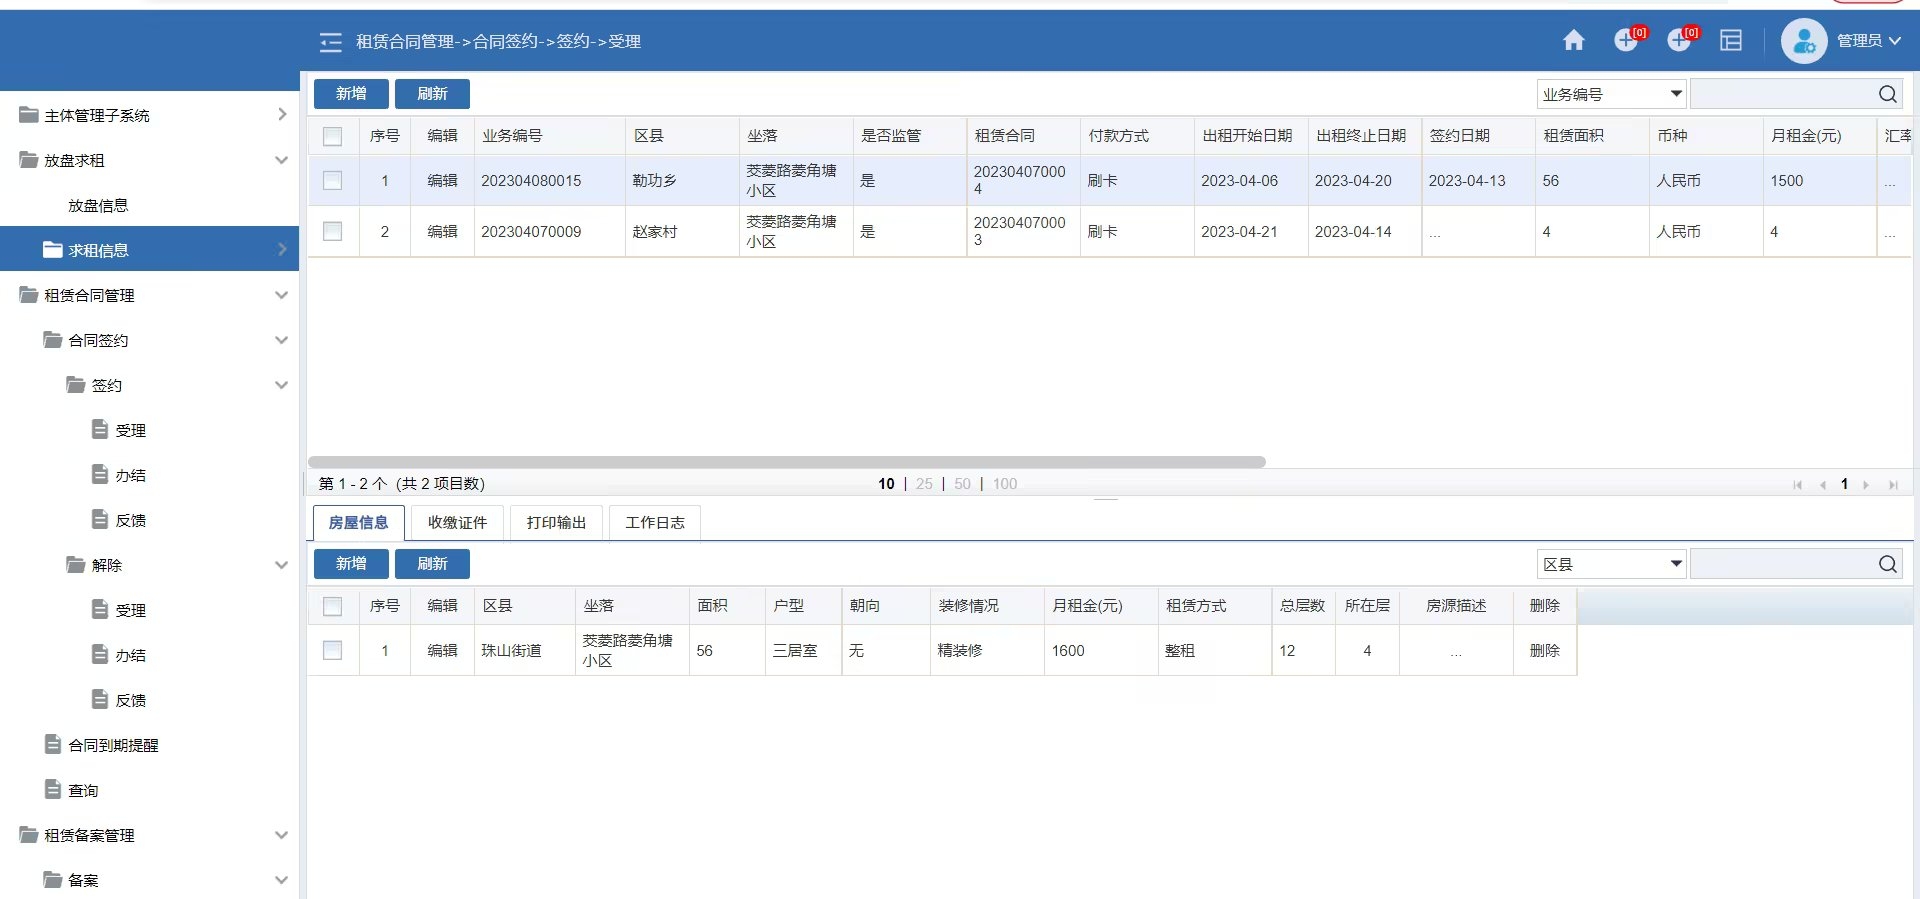The width and height of the screenshot is (1920, 899).
Task: Open 放盘信息 in sidebar
Action: click(x=98, y=205)
